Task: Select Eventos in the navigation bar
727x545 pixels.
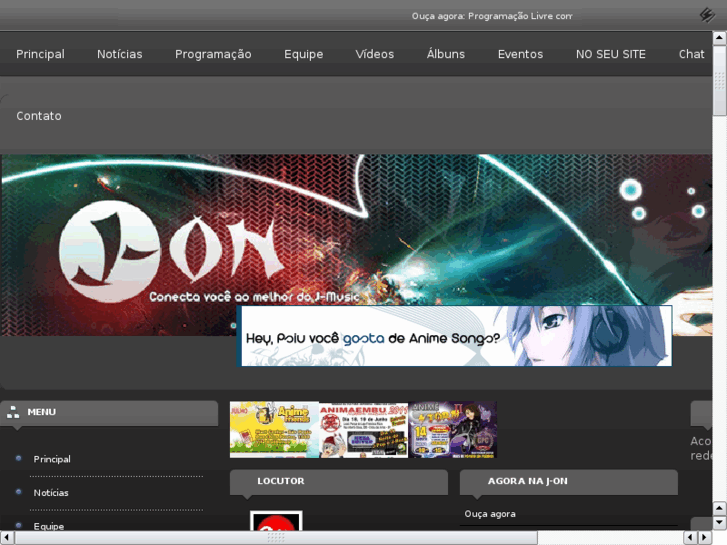Action: (x=520, y=54)
